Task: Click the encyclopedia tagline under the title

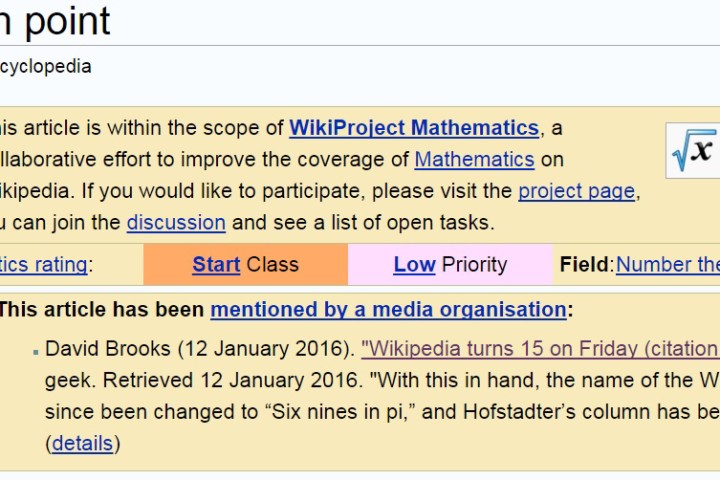Action: pos(45,67)
